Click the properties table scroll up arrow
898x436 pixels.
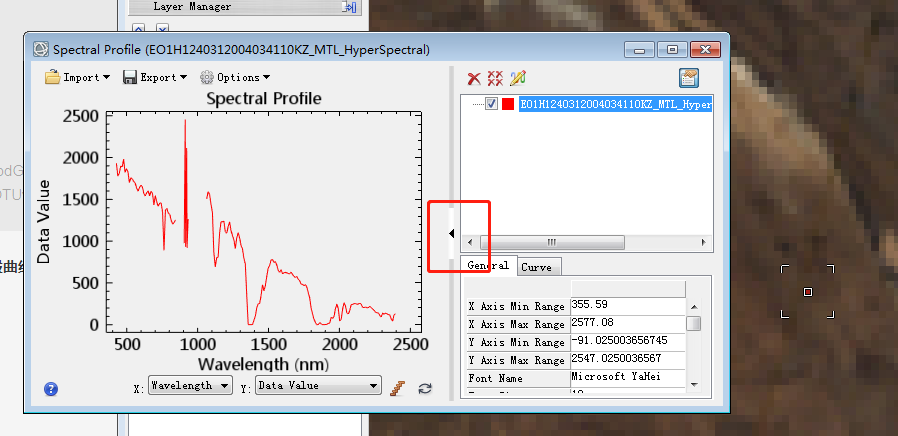(x=694, y=307)
